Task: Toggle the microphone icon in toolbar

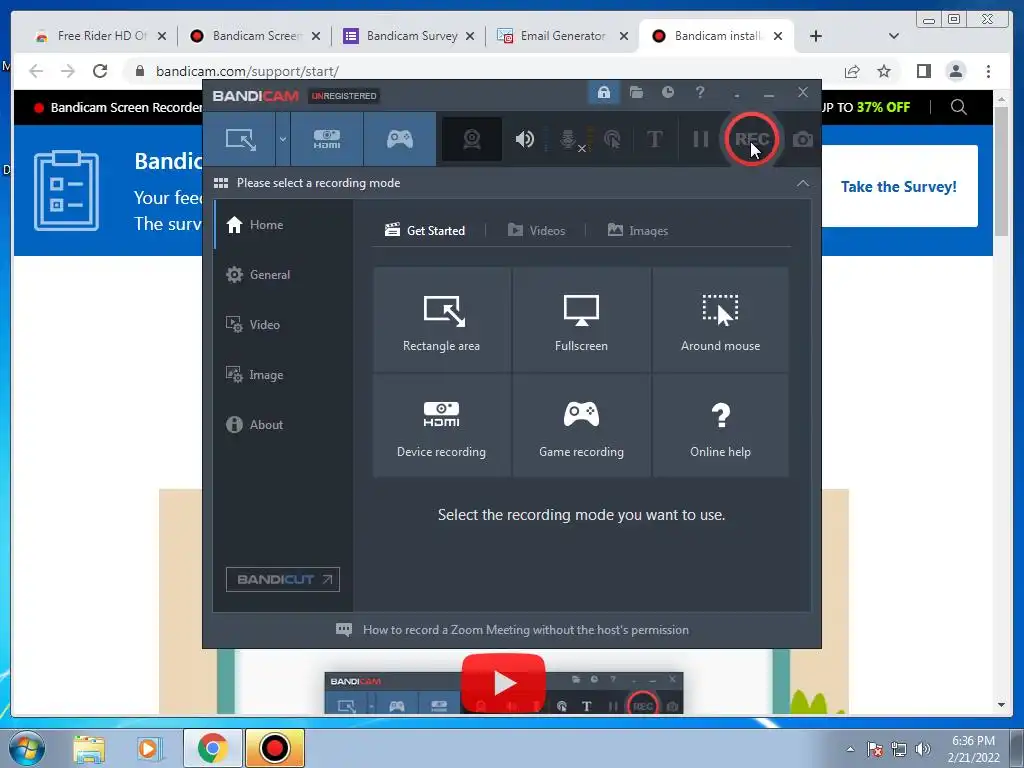Action: click(x=569, y=139)
